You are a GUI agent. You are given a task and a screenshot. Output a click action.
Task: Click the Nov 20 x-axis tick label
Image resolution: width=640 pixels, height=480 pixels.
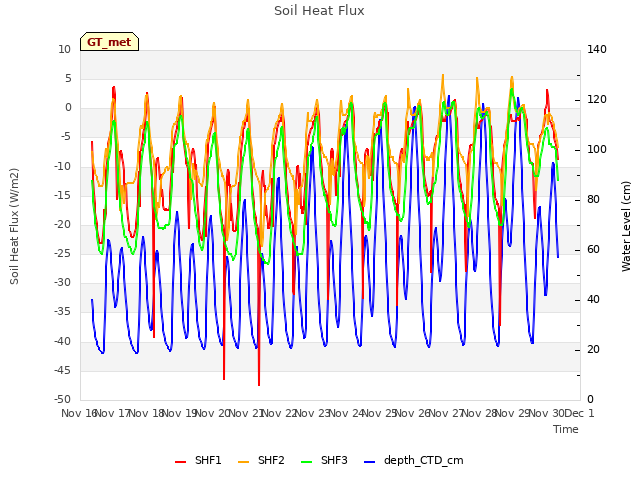(x=212, y=413)
